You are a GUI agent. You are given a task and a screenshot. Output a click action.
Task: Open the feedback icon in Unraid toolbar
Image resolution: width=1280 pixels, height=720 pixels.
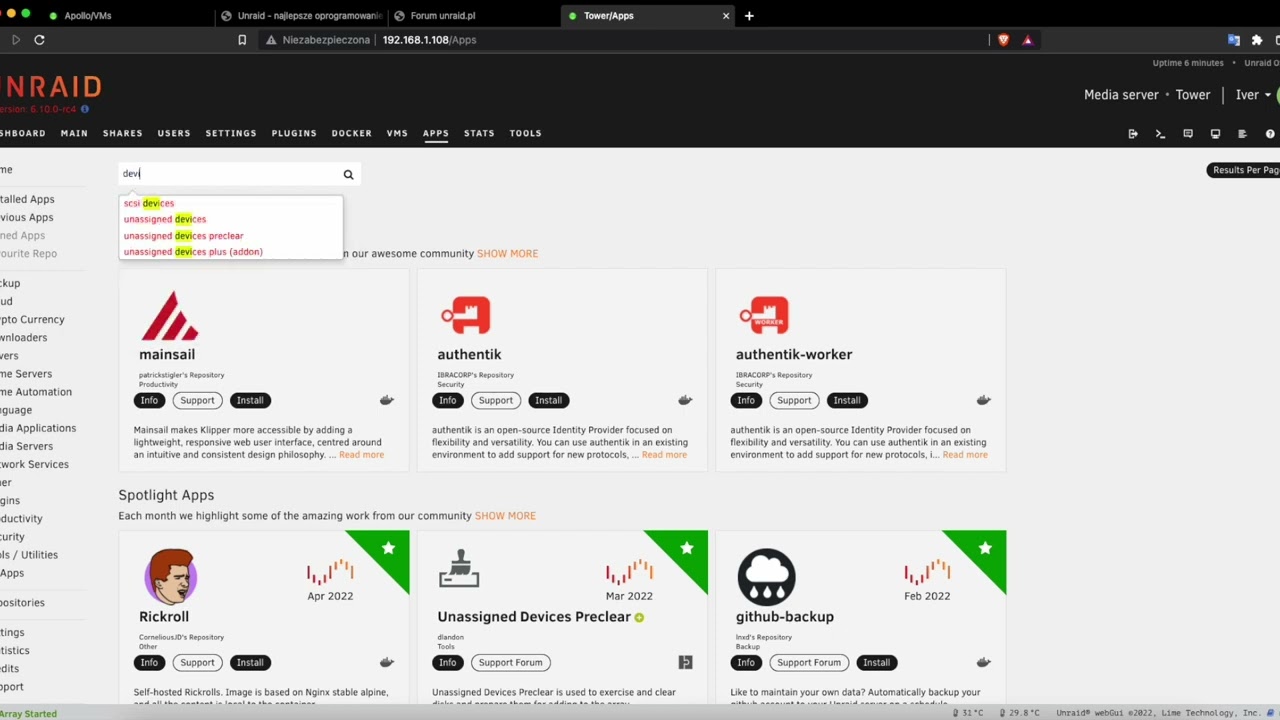(x=1188, y=134)
